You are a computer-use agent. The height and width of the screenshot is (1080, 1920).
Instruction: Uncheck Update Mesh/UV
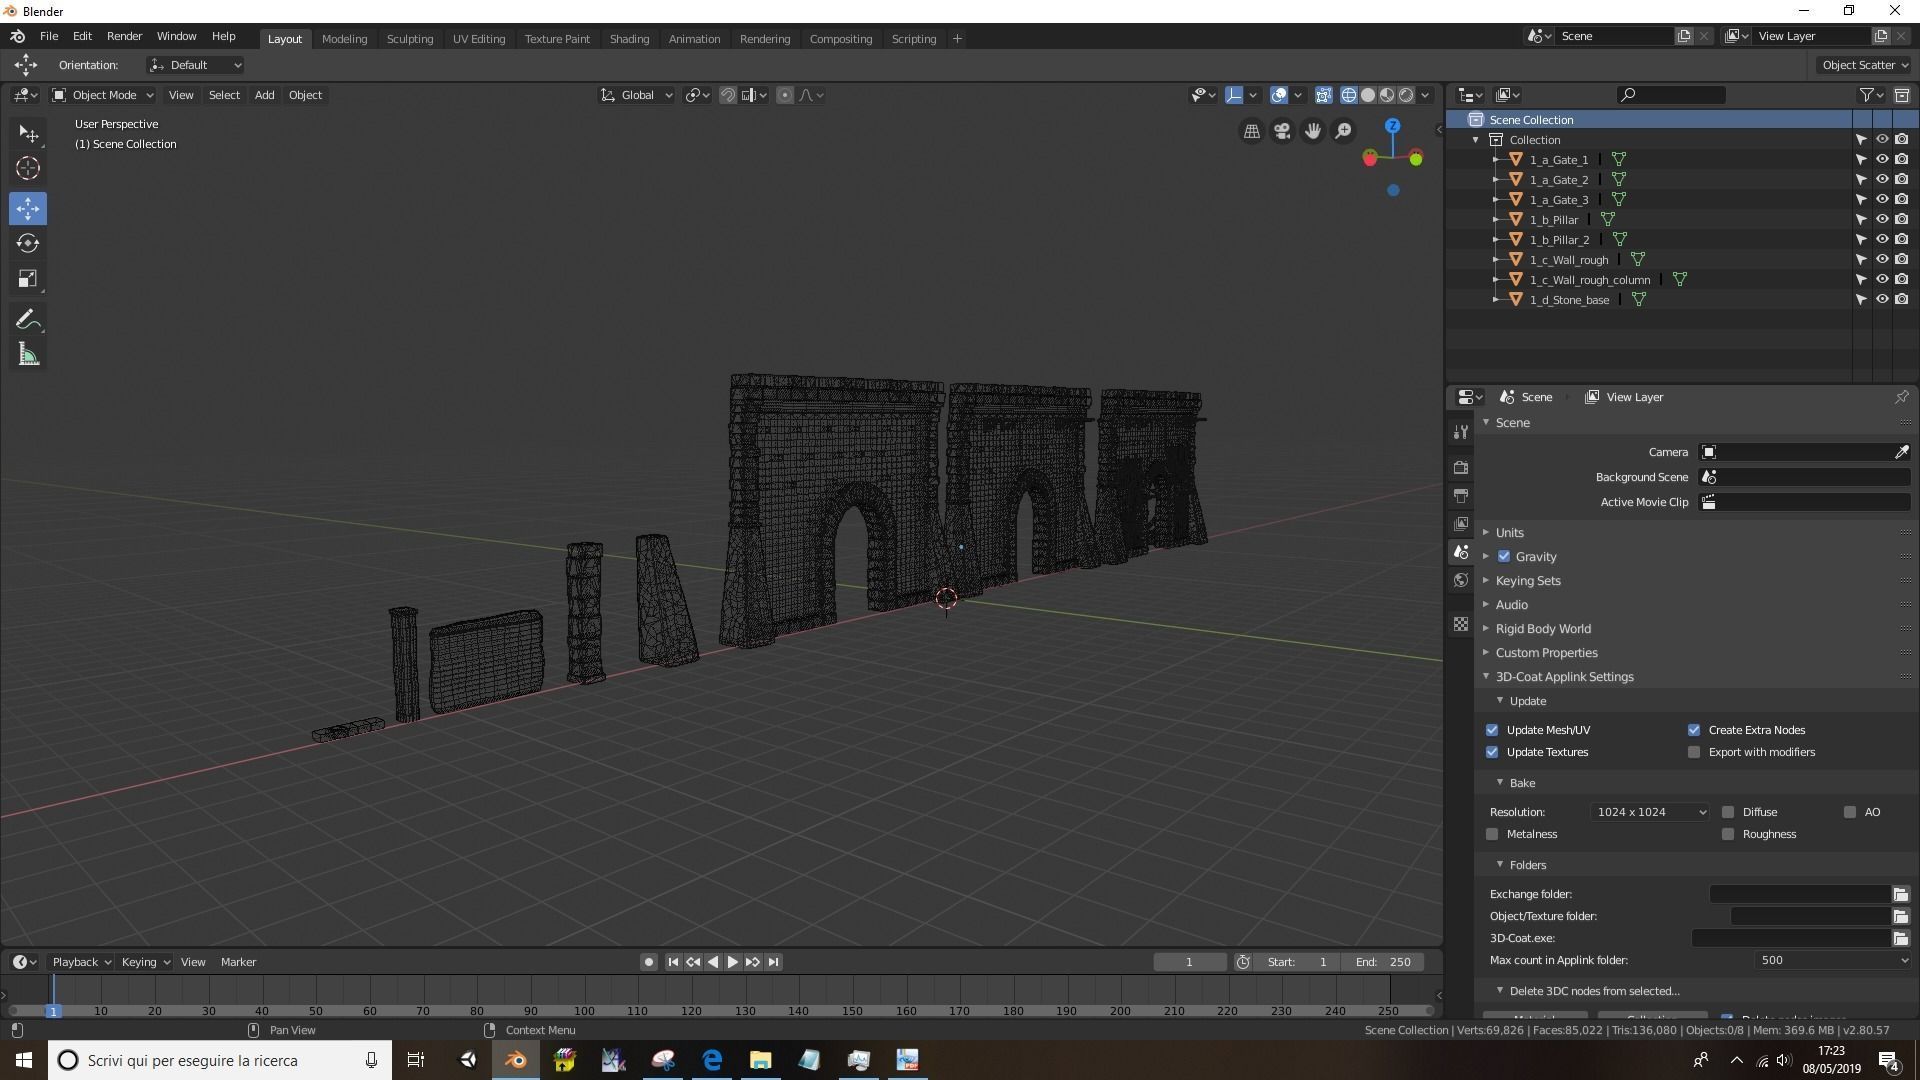(1492, 730)
